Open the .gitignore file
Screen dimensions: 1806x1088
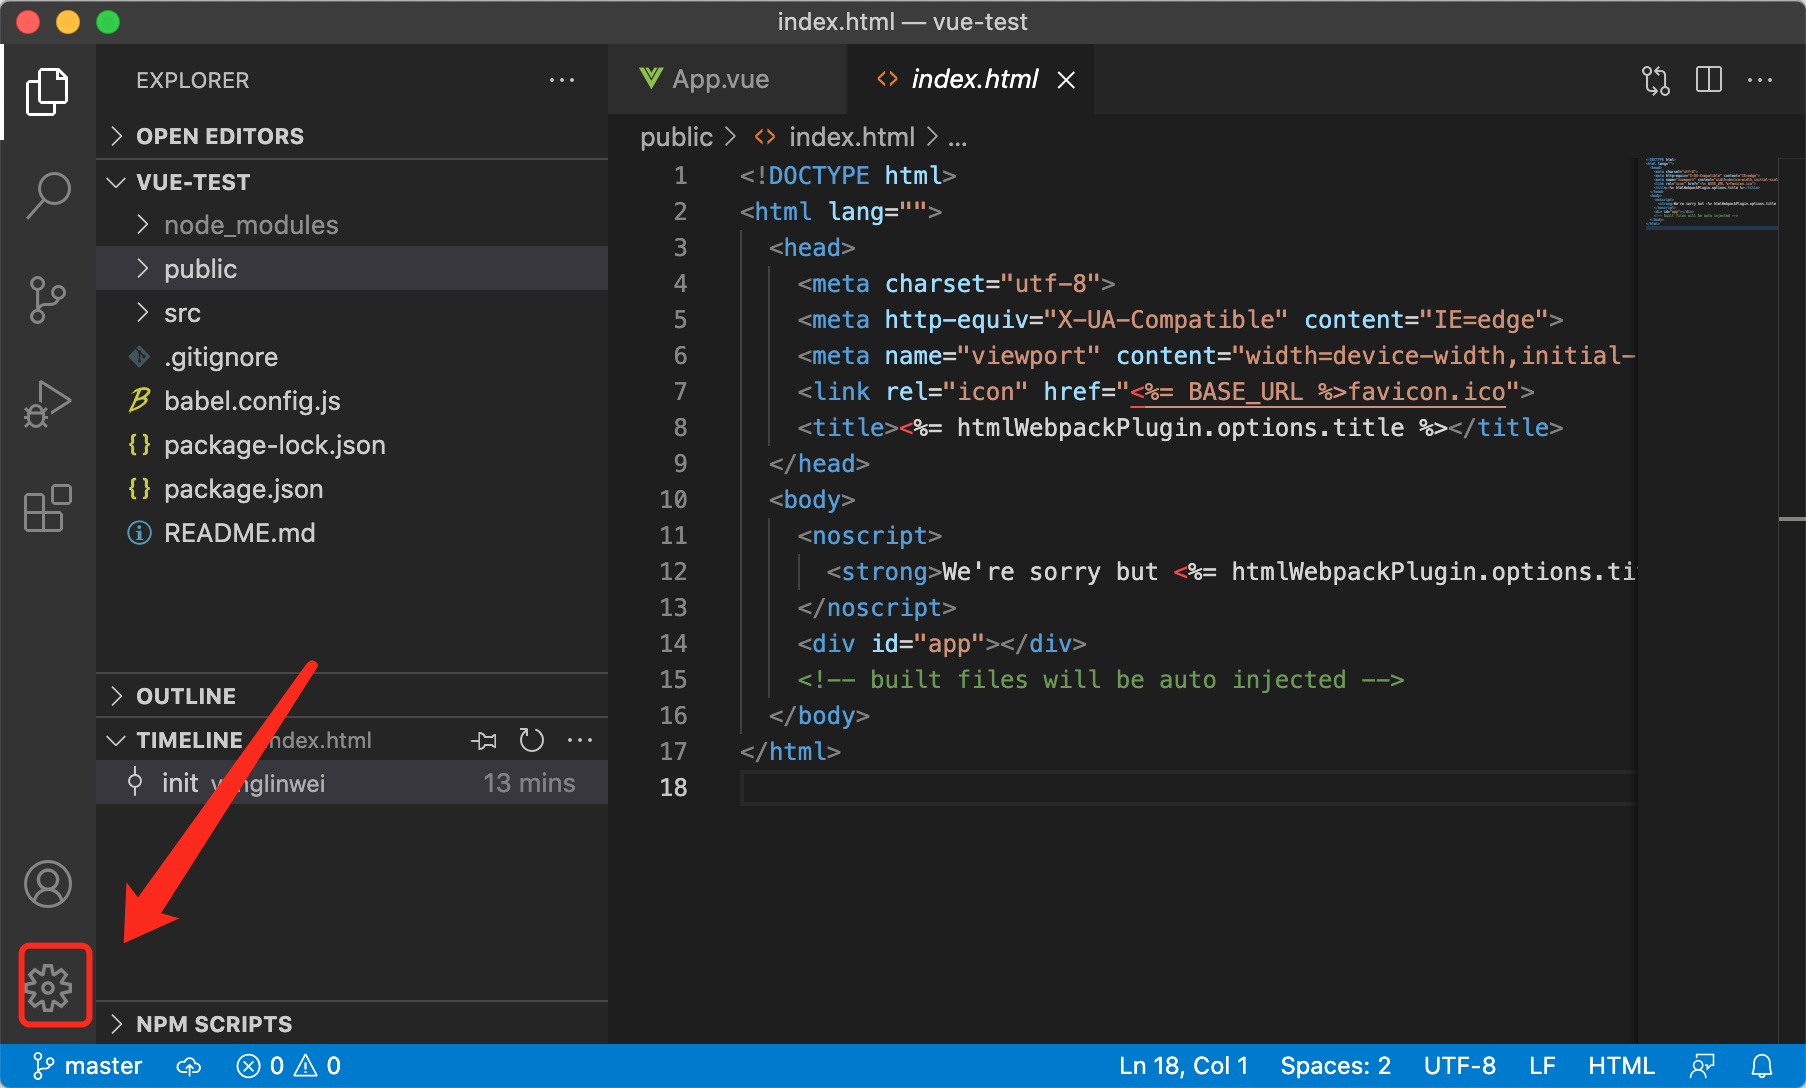point(352,357)
